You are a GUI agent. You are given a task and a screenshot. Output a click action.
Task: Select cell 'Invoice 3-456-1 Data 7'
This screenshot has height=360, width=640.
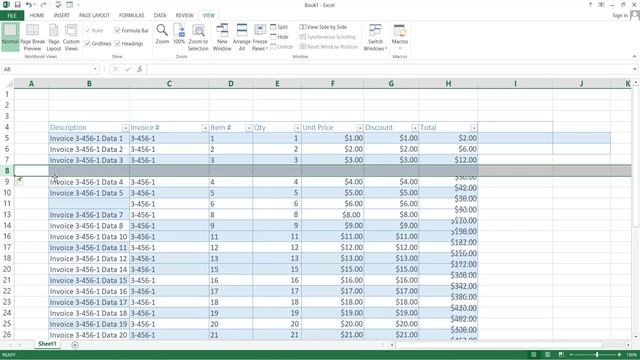coord(89,215)
